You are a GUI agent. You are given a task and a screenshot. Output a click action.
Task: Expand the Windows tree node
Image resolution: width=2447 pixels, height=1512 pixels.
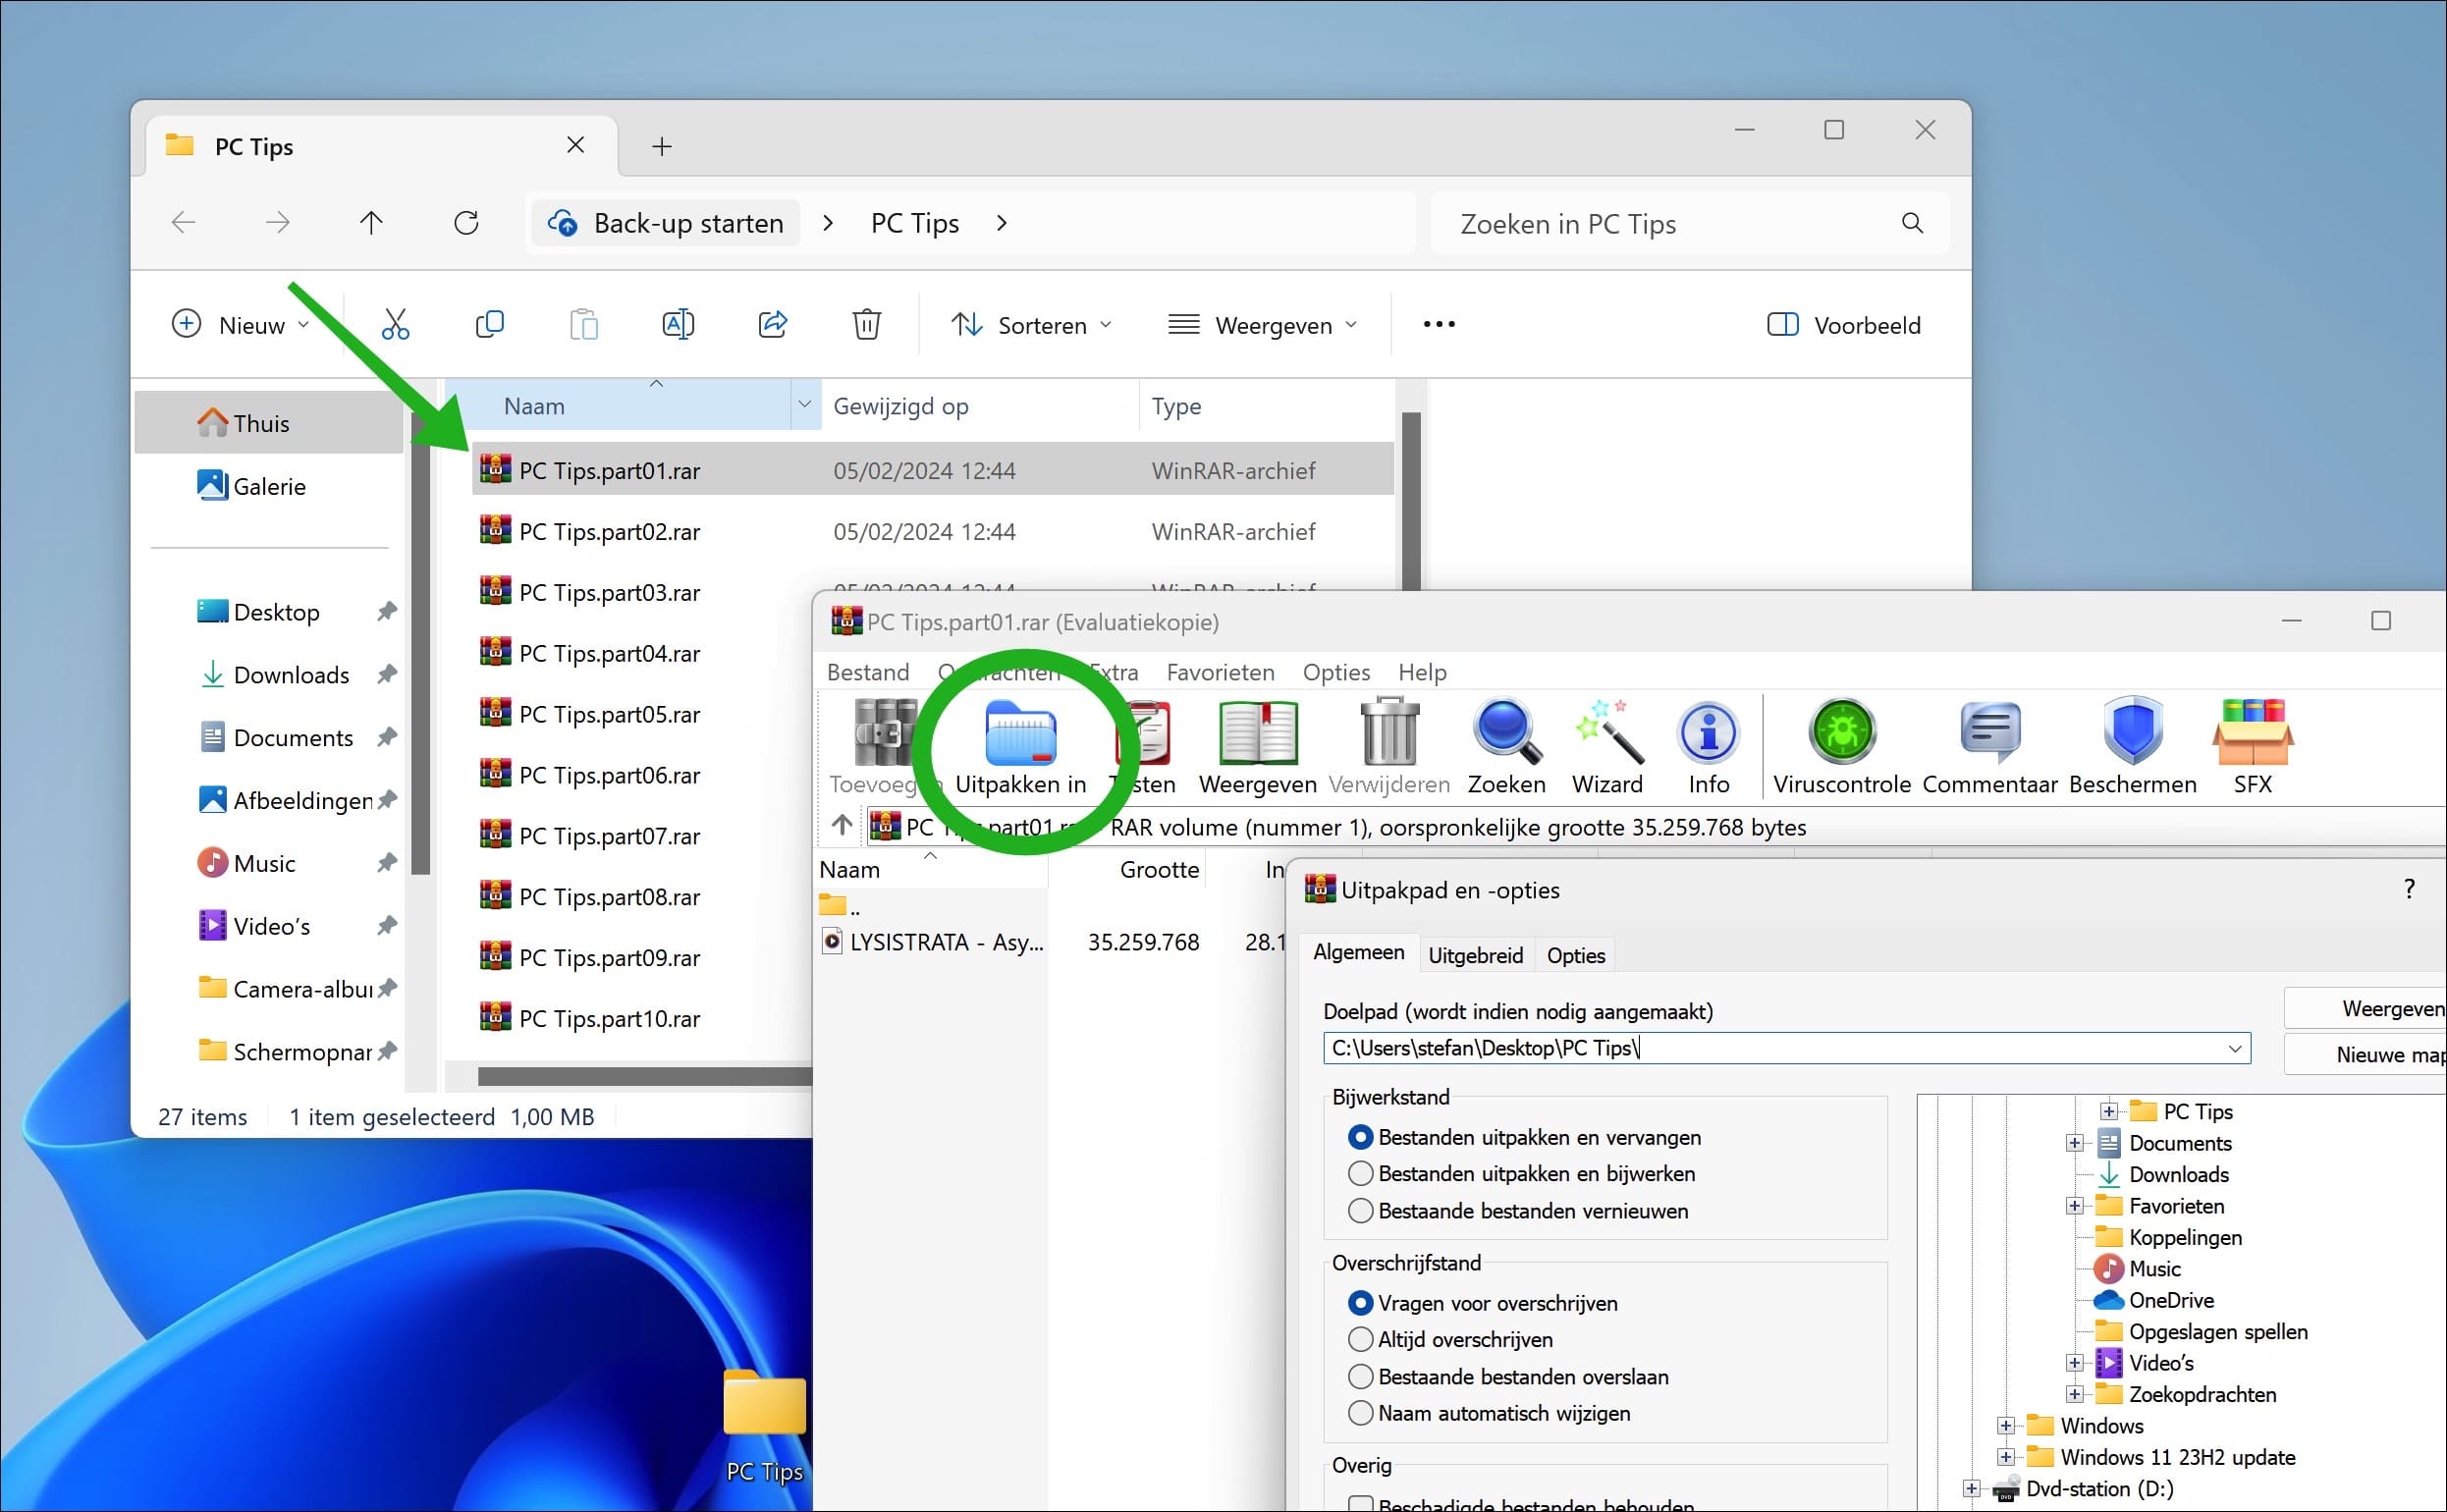click(x=2006, y=1425)
